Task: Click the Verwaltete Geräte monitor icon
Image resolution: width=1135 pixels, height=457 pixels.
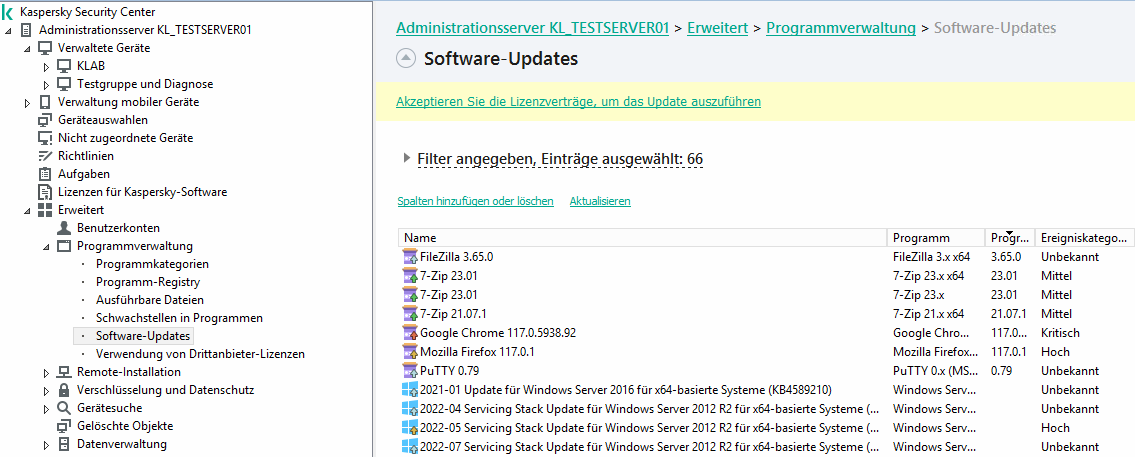Action: (45, 48)
